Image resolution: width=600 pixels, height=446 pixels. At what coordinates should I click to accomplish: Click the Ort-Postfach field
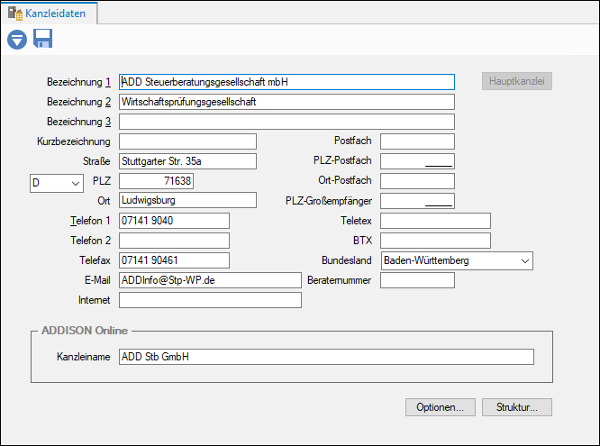417,181
